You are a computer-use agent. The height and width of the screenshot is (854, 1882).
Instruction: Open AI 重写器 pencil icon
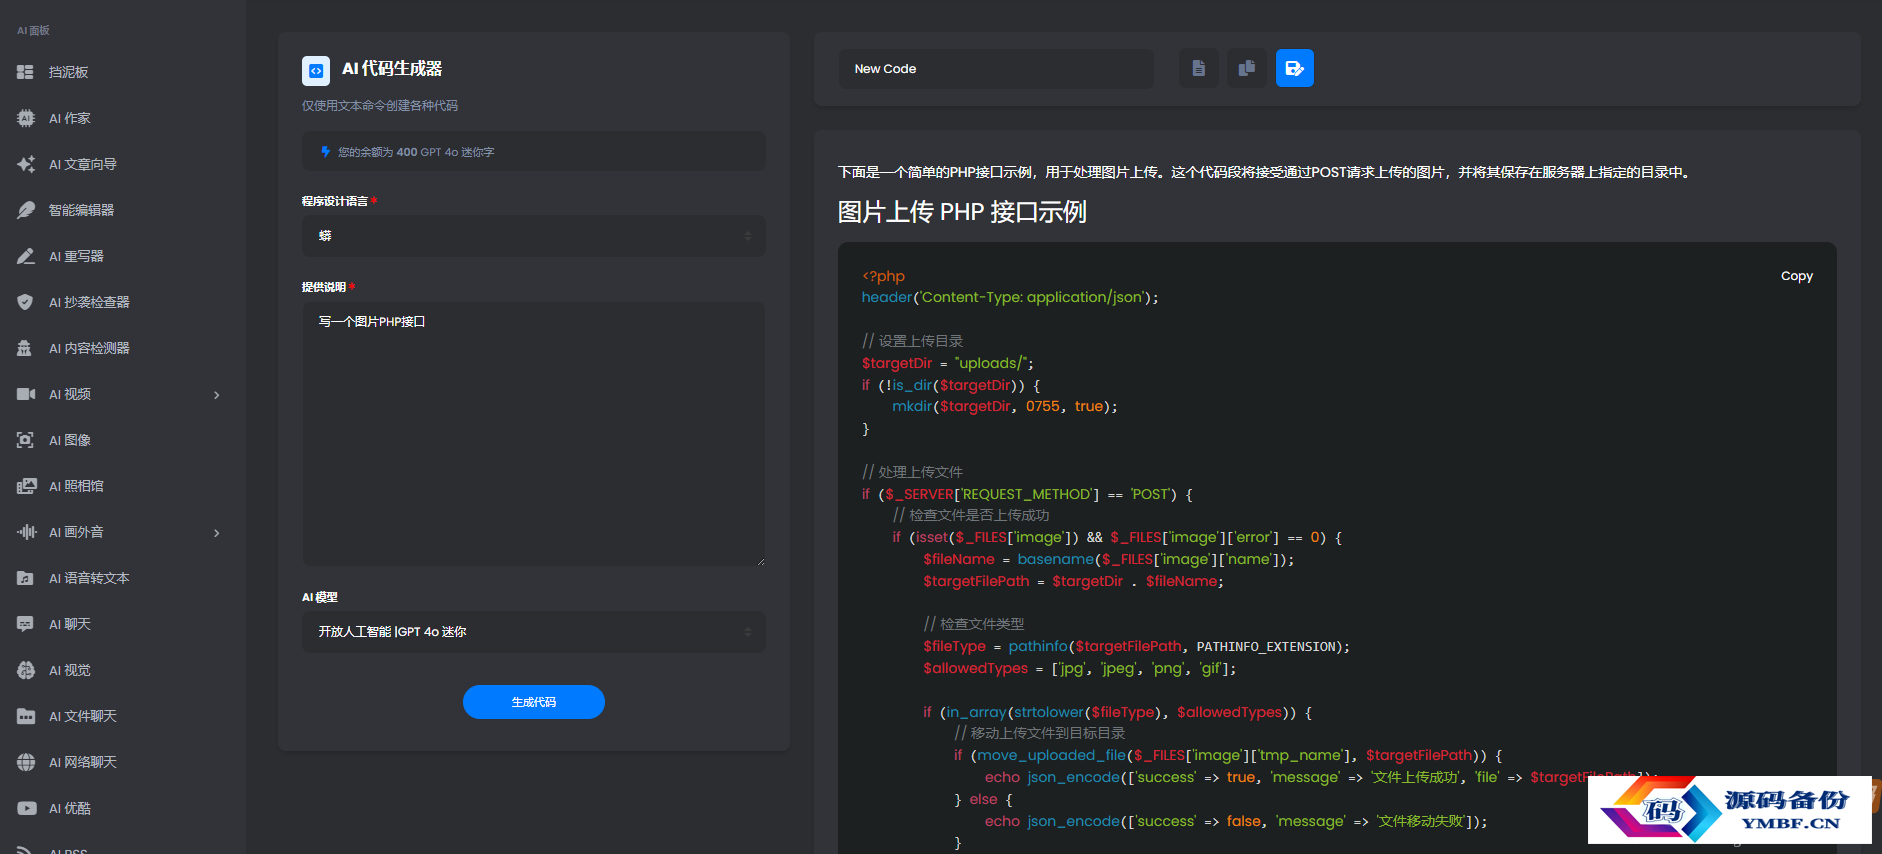coord(26,256)
